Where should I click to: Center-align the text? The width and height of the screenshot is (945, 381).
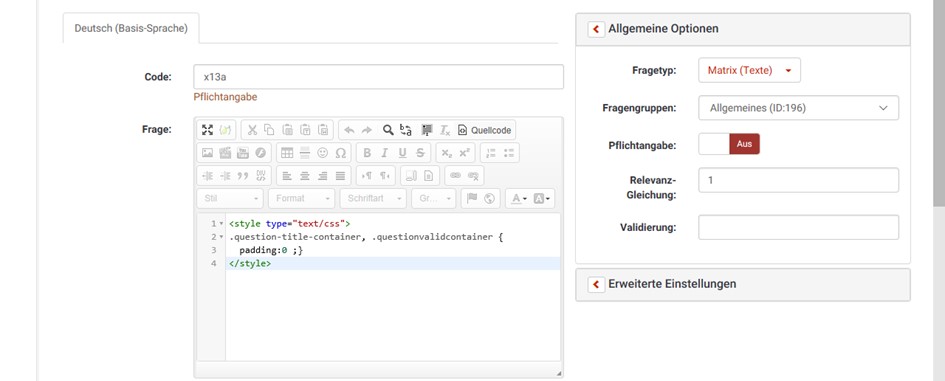pyautogui.click(x=305, y=175)
